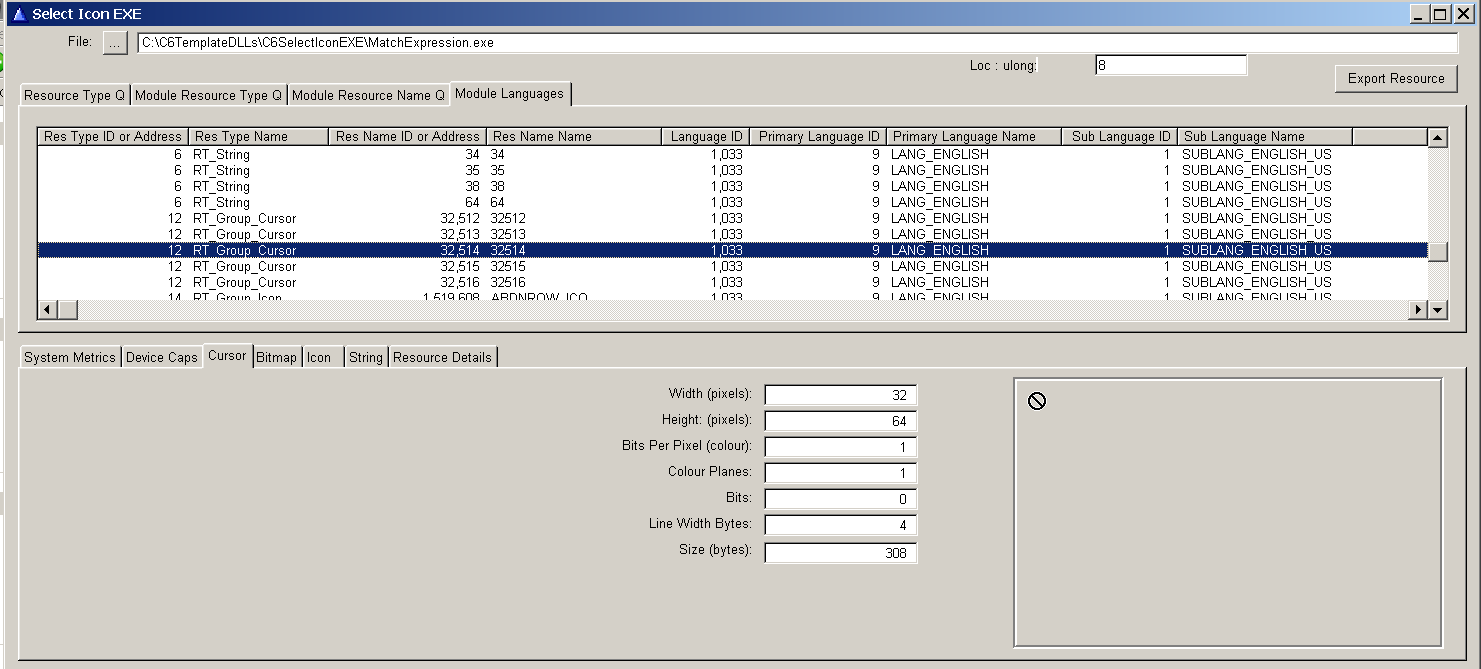Switch to the Bitmap tab
This screenshot has width=1481, height=669.
tap(276, 357)
